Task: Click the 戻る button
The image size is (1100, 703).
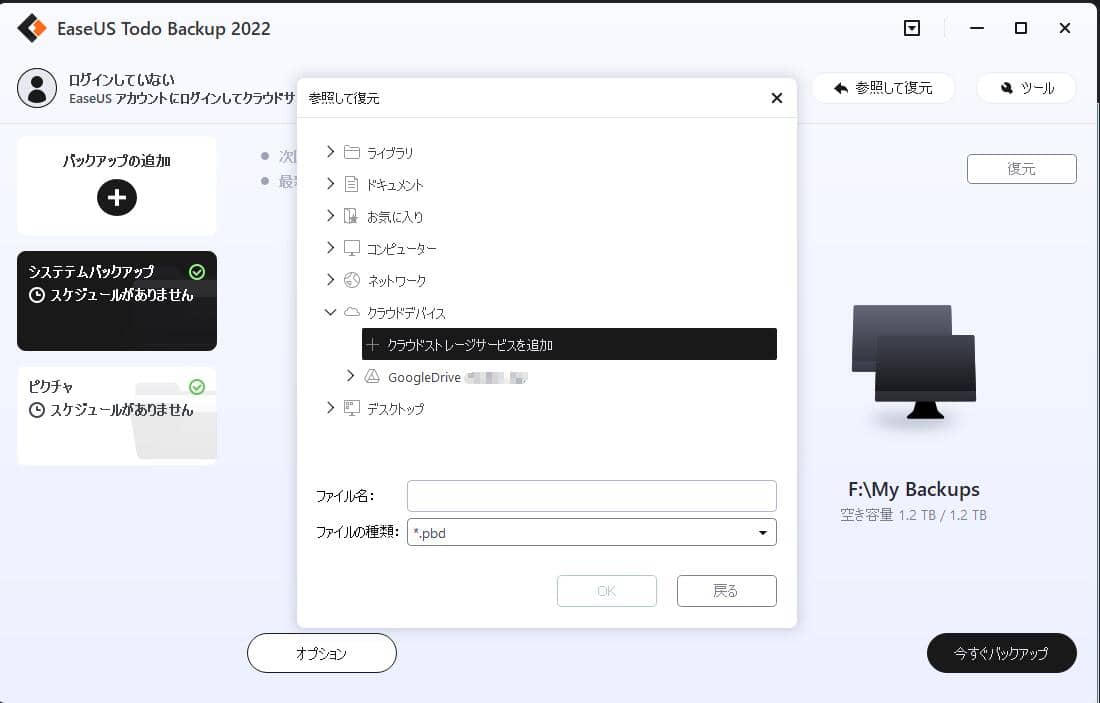Action: pos(727,591)
